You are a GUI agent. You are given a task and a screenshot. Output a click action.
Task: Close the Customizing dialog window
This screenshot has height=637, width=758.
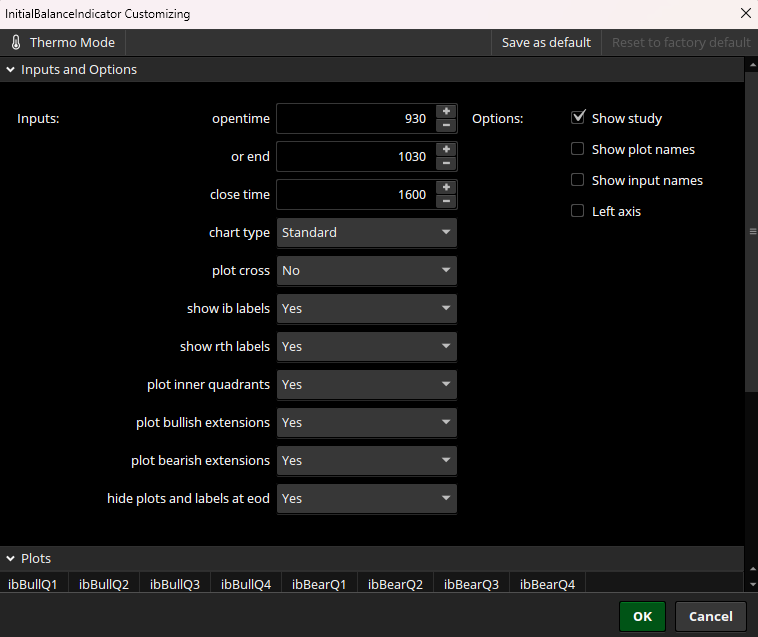(744, 14)
